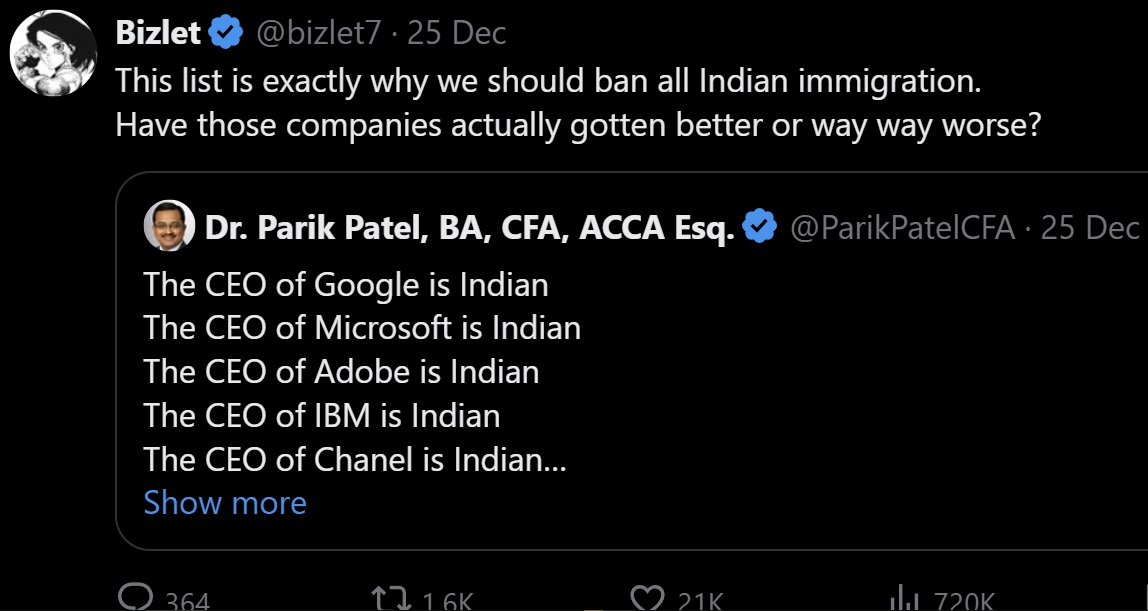Click the 21K likes count

pyautogui.click(x=700, y=602)
